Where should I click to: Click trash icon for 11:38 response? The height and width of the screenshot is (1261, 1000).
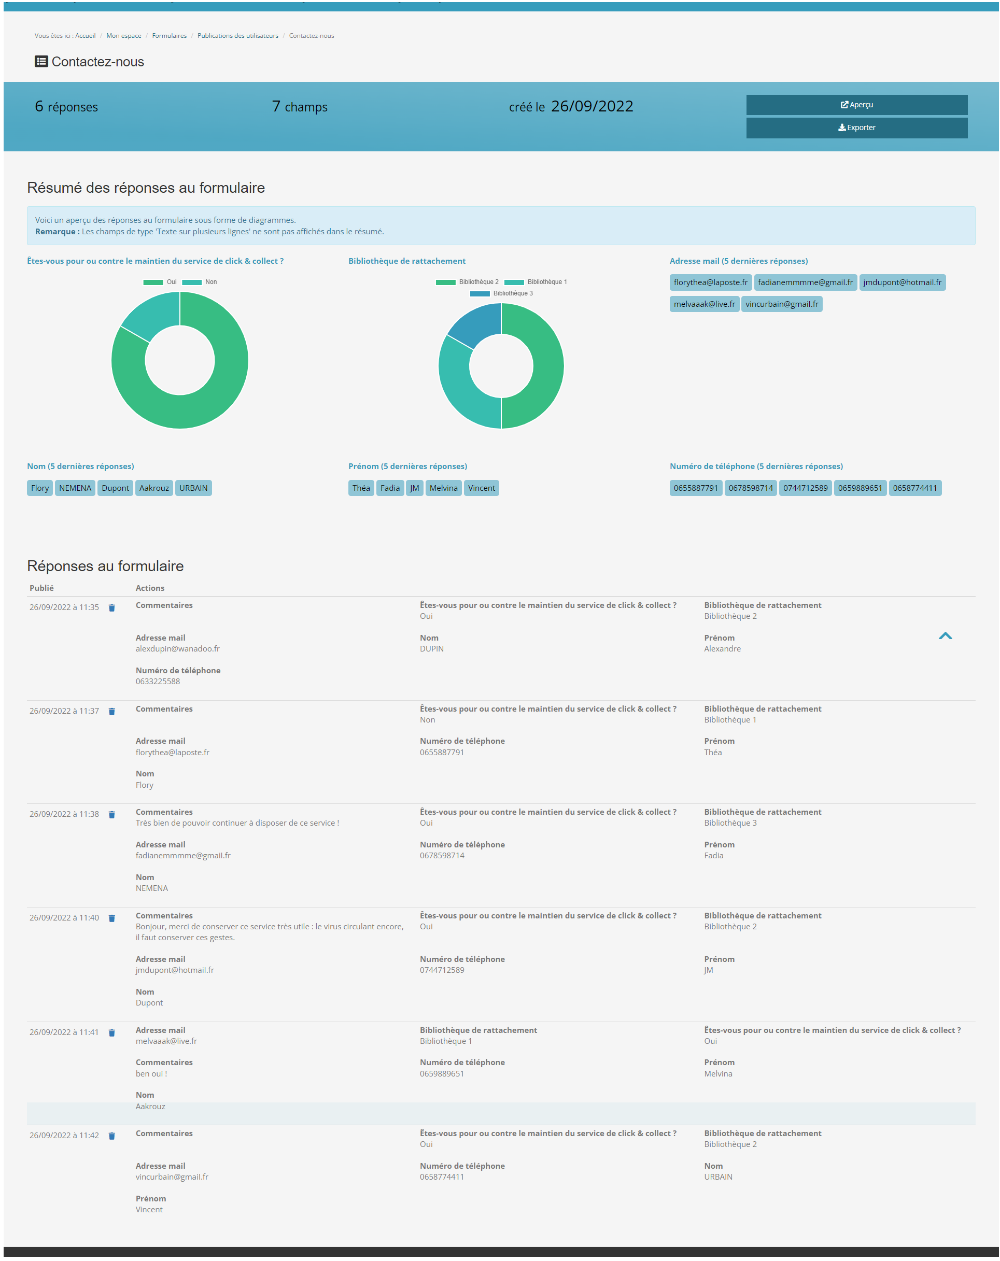point(112,815)
